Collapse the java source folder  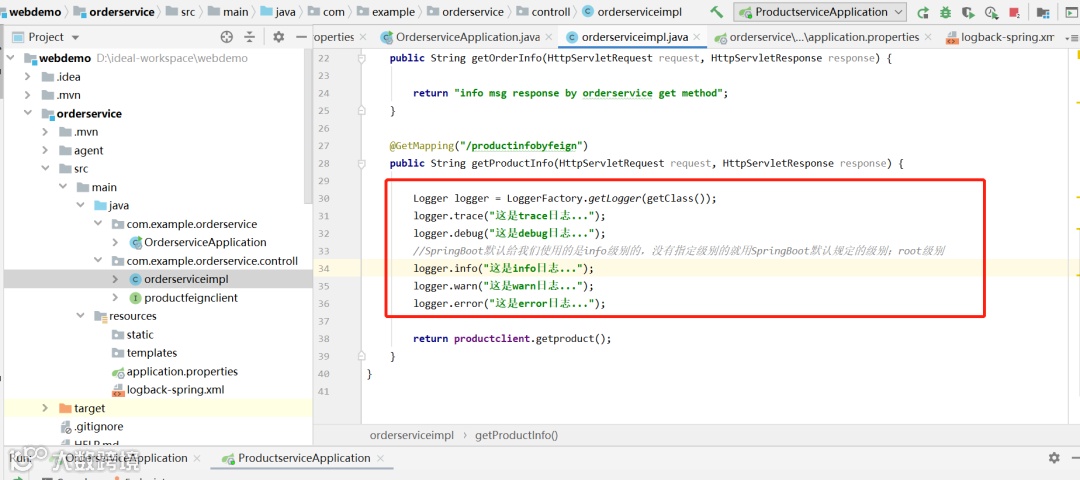81,205
